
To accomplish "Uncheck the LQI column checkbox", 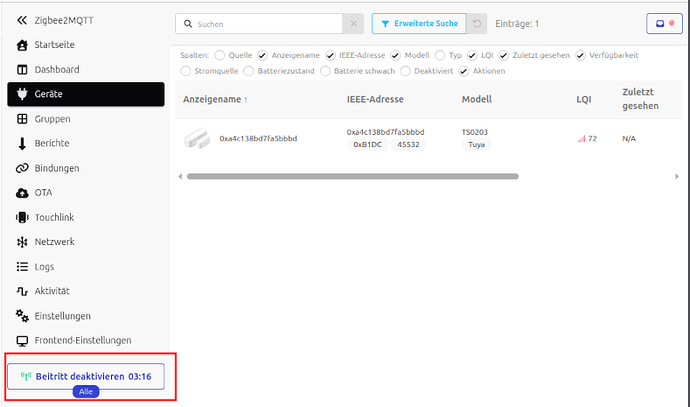I will [x=476, y=55].
